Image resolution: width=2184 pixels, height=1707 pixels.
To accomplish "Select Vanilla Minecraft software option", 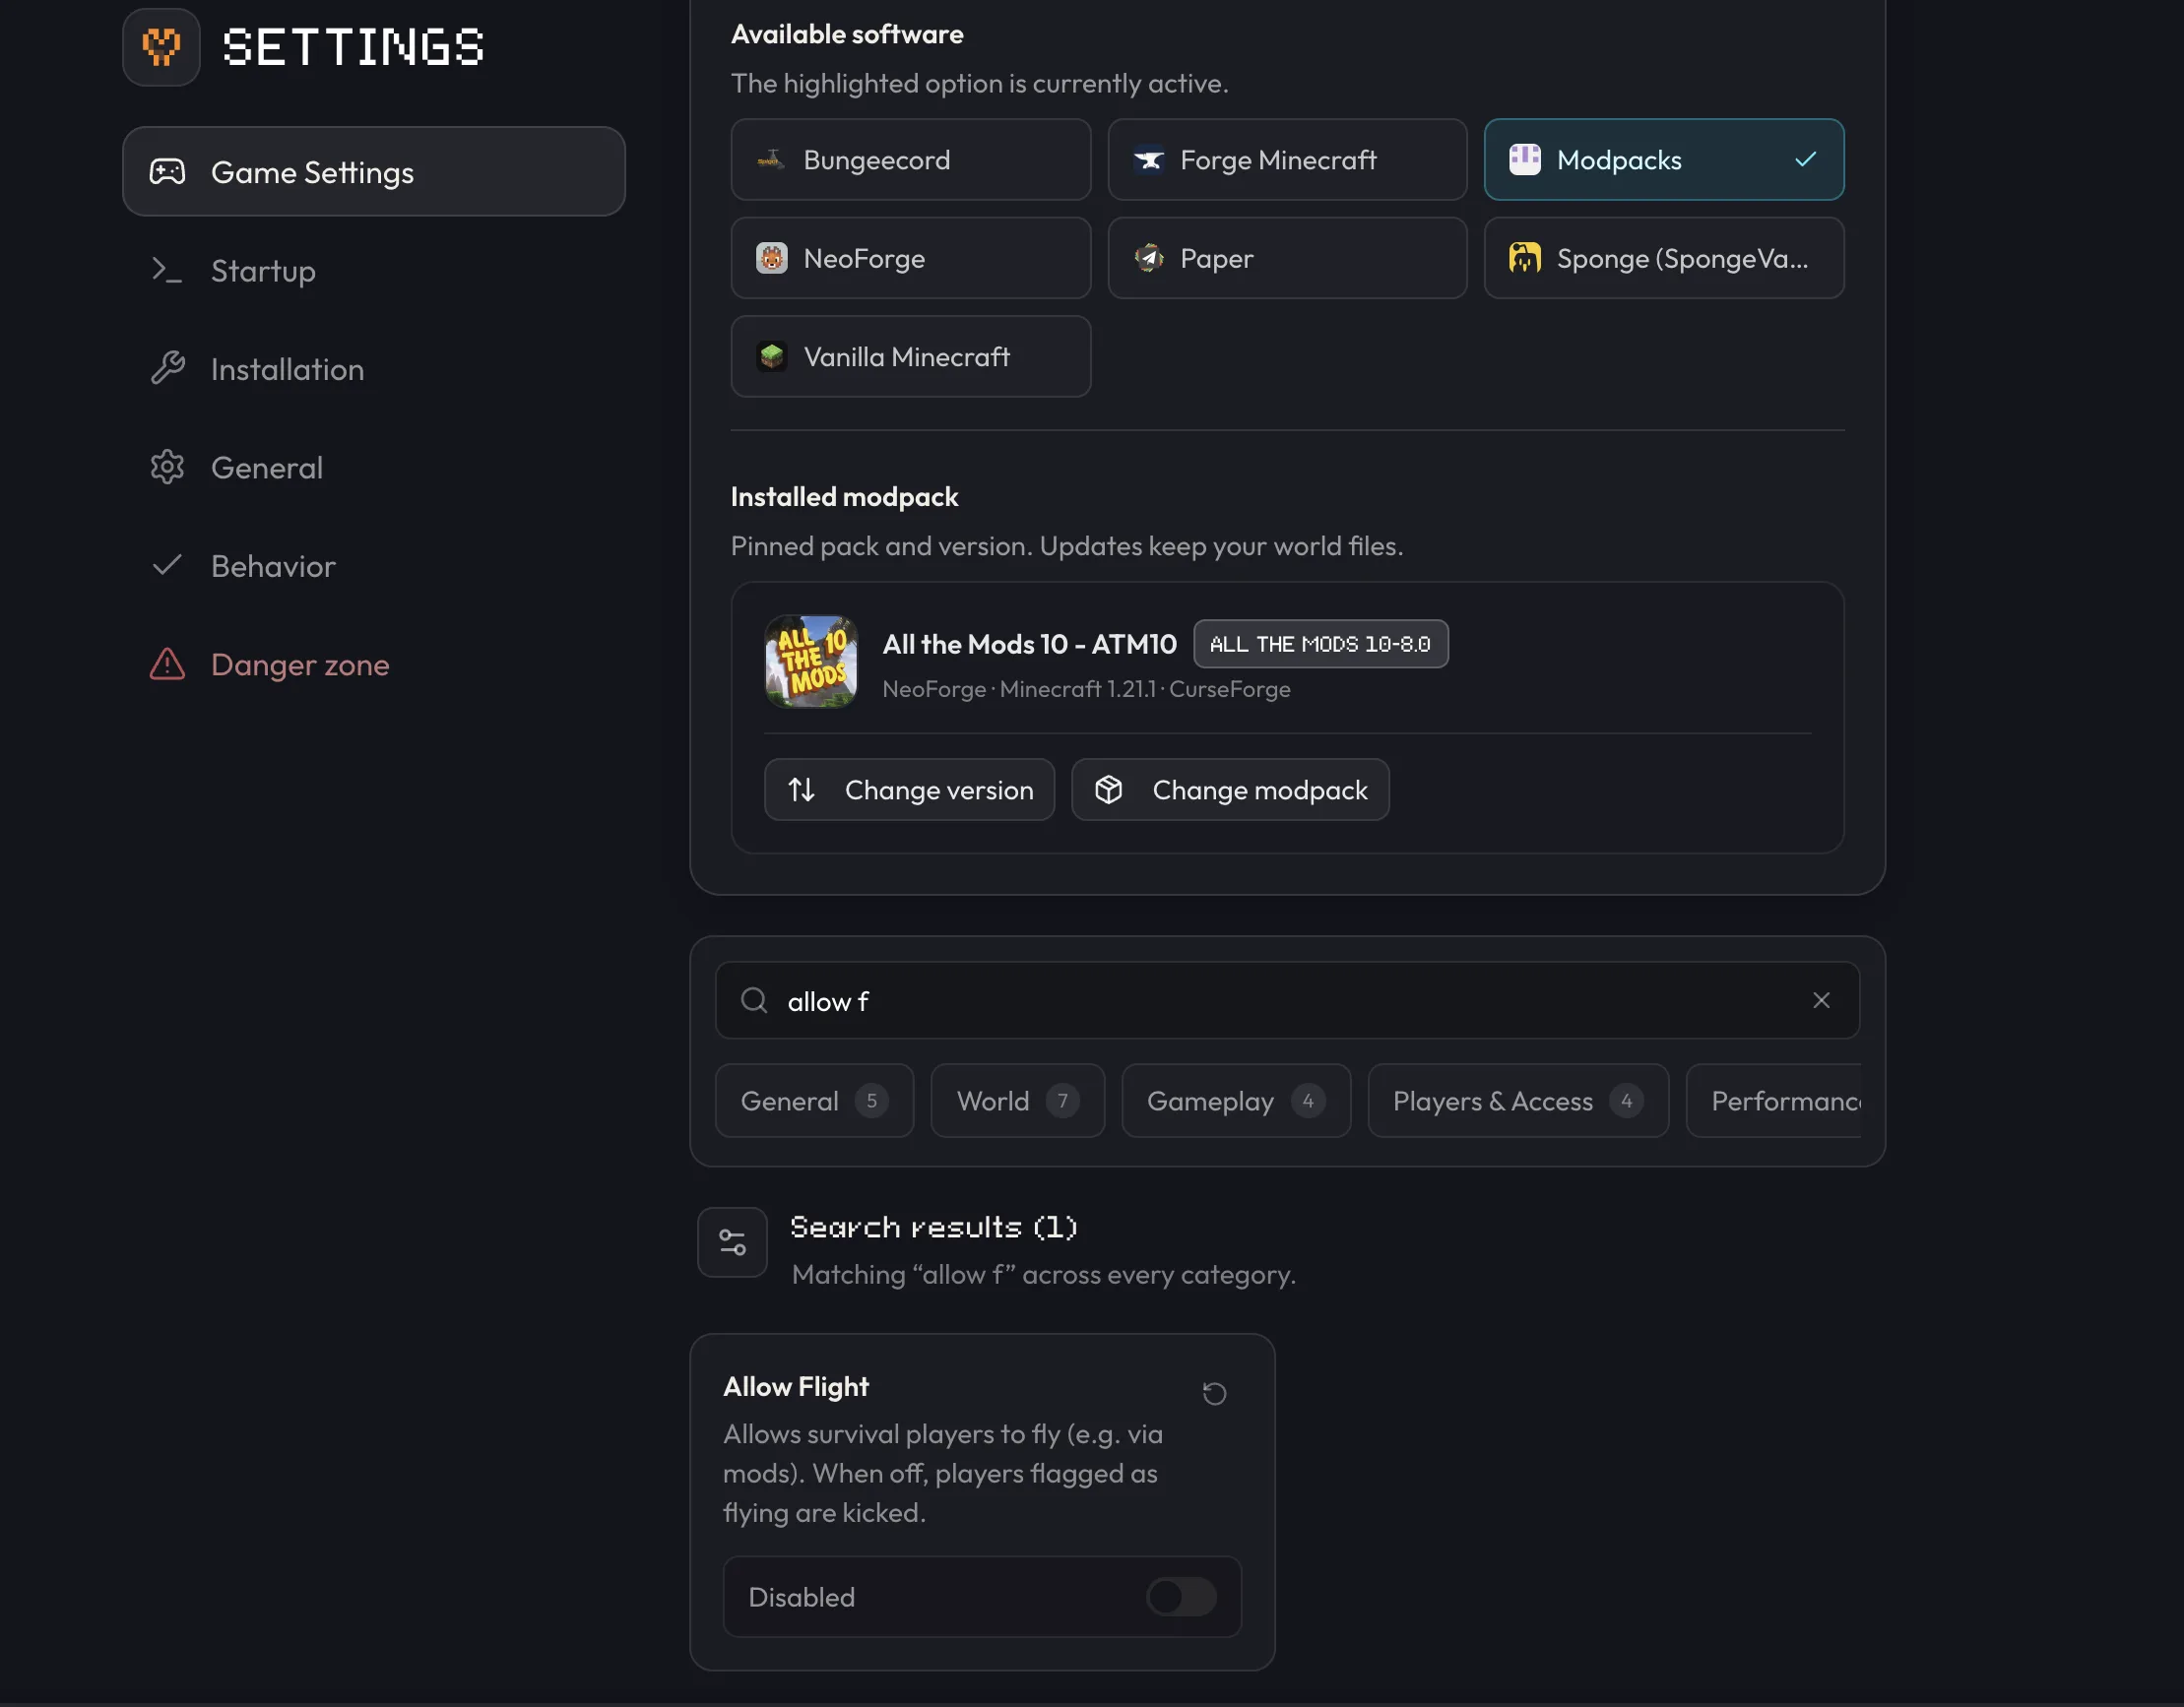I will (x=910, y=357).
